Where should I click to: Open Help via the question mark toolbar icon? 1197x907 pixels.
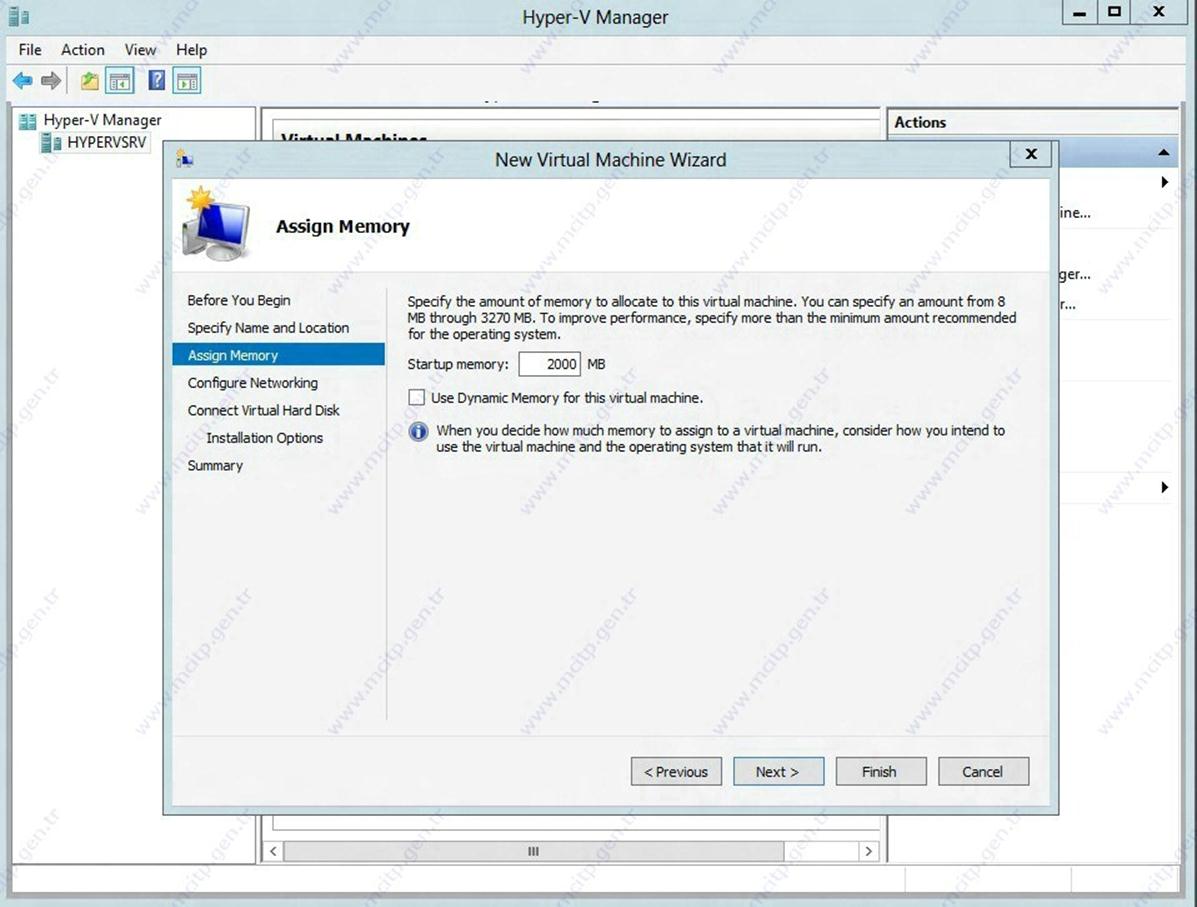[x=156, y=80]
